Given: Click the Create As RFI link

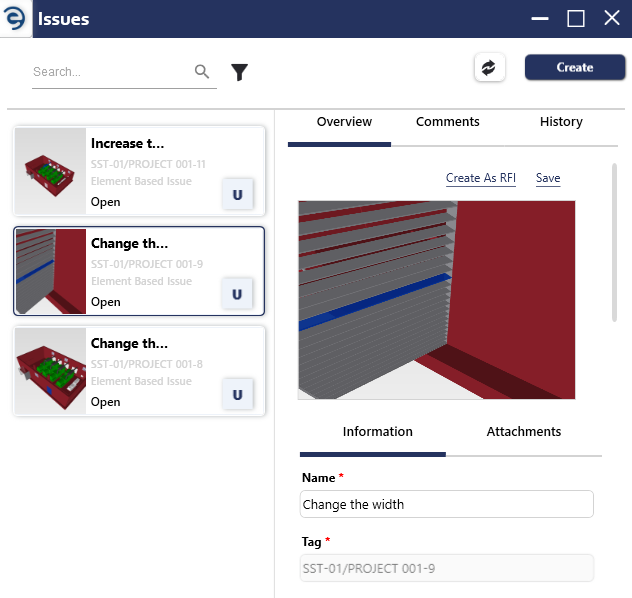Looking at the screenshot, I should tap(480, 178).
